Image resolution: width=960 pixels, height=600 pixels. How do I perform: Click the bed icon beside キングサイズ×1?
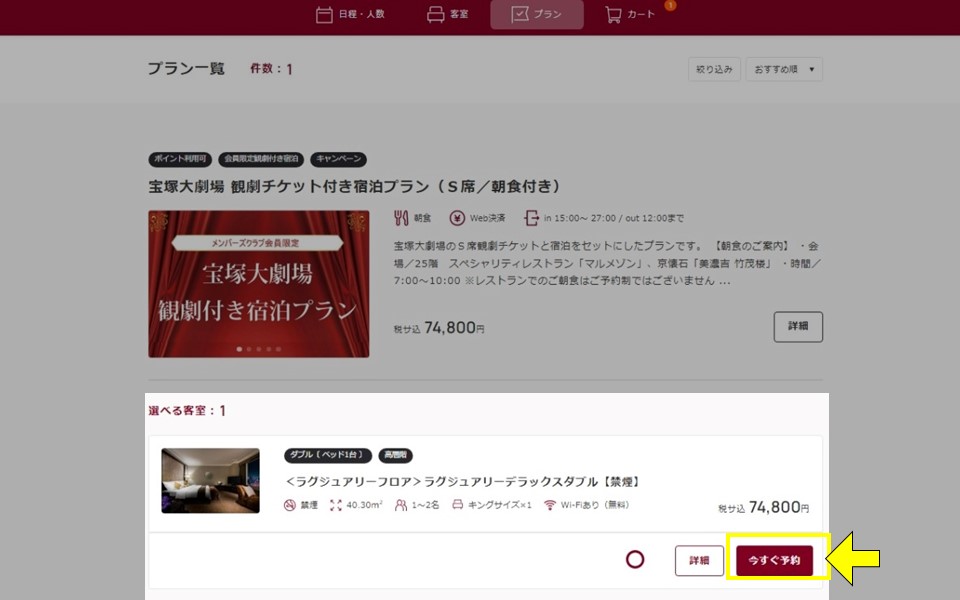point(457,505)
